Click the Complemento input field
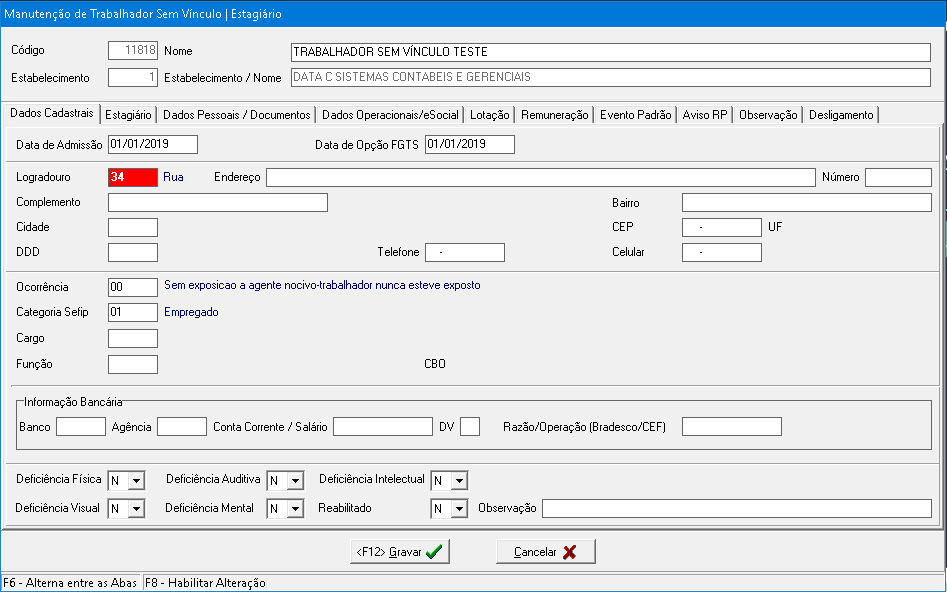 point(217,202)
